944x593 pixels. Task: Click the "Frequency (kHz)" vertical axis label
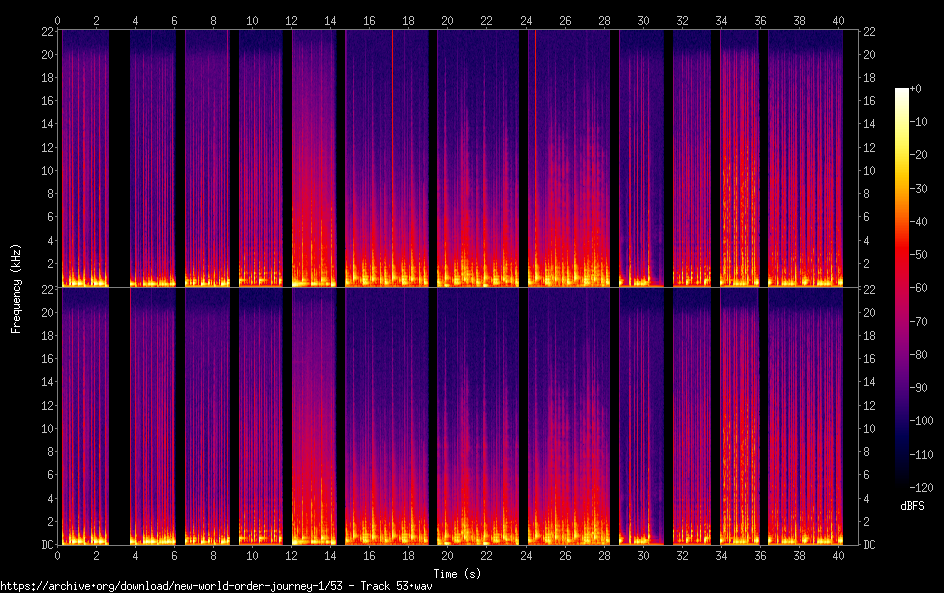tap(16, 288)
